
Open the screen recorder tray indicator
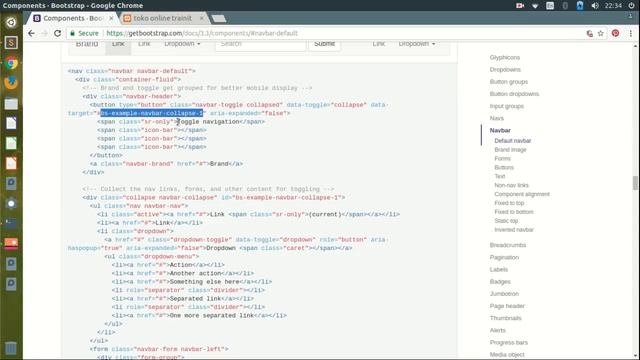point(520,6)
